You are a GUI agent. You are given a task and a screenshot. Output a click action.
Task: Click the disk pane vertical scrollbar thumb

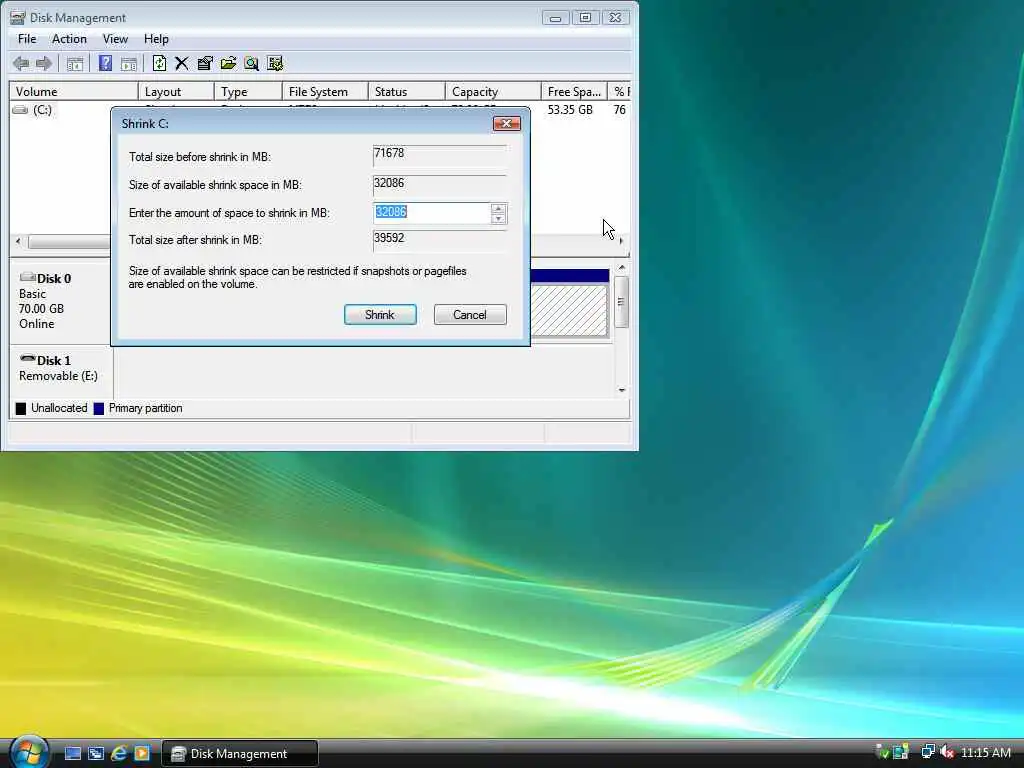point(622,302)
